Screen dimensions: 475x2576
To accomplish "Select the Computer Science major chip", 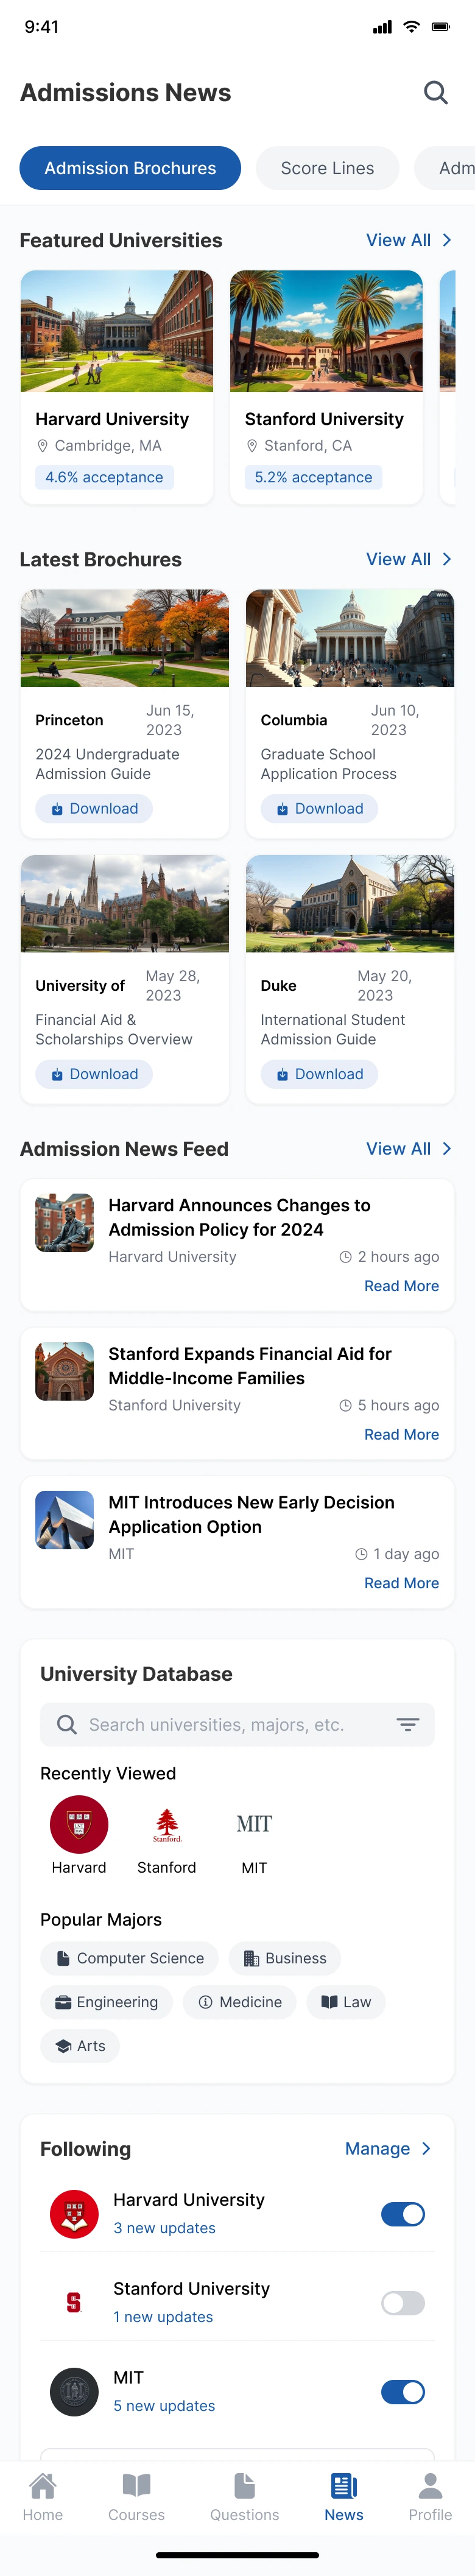I will [130, 1958].
